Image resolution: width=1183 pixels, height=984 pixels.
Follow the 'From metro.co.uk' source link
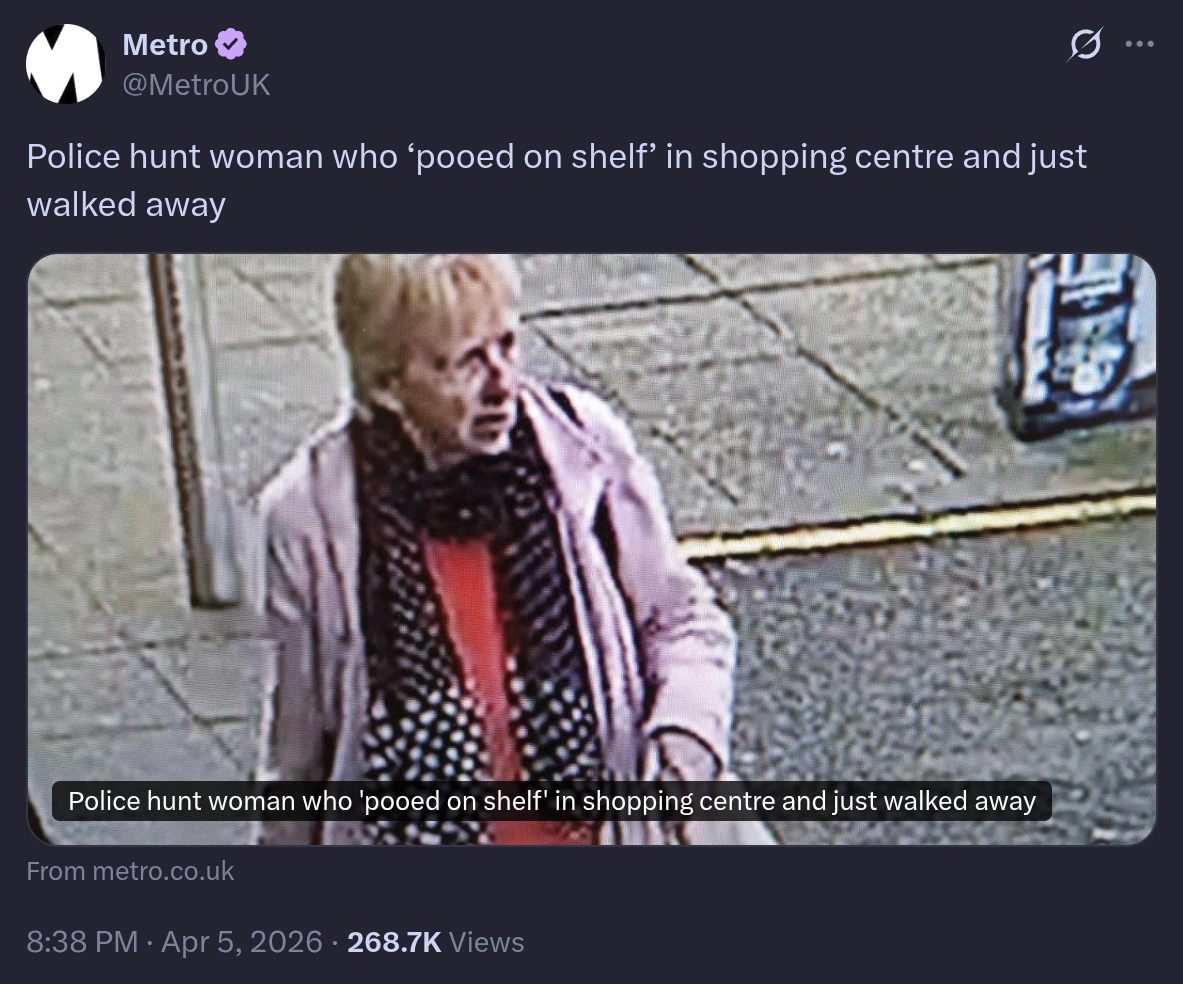pyautogui.click(x=130, y=871)
